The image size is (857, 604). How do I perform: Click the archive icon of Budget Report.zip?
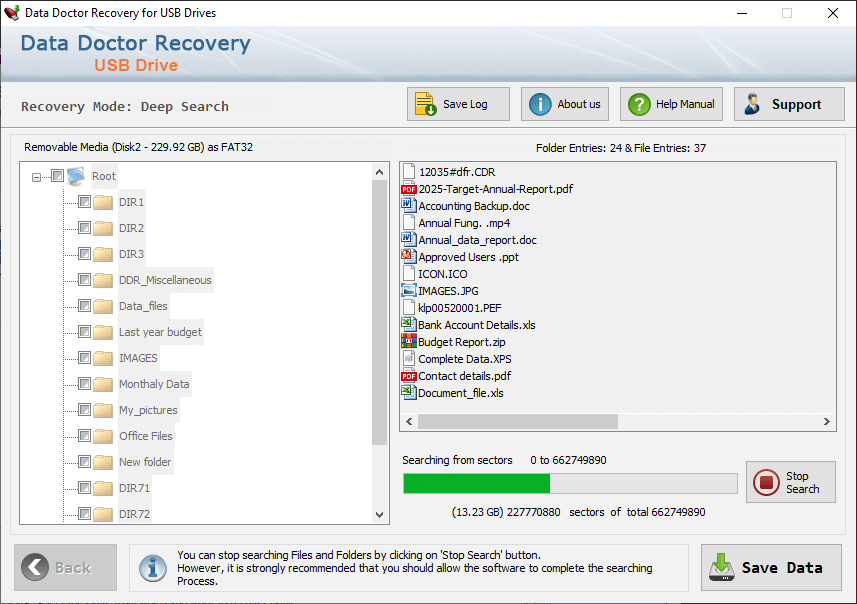point(409,342)
